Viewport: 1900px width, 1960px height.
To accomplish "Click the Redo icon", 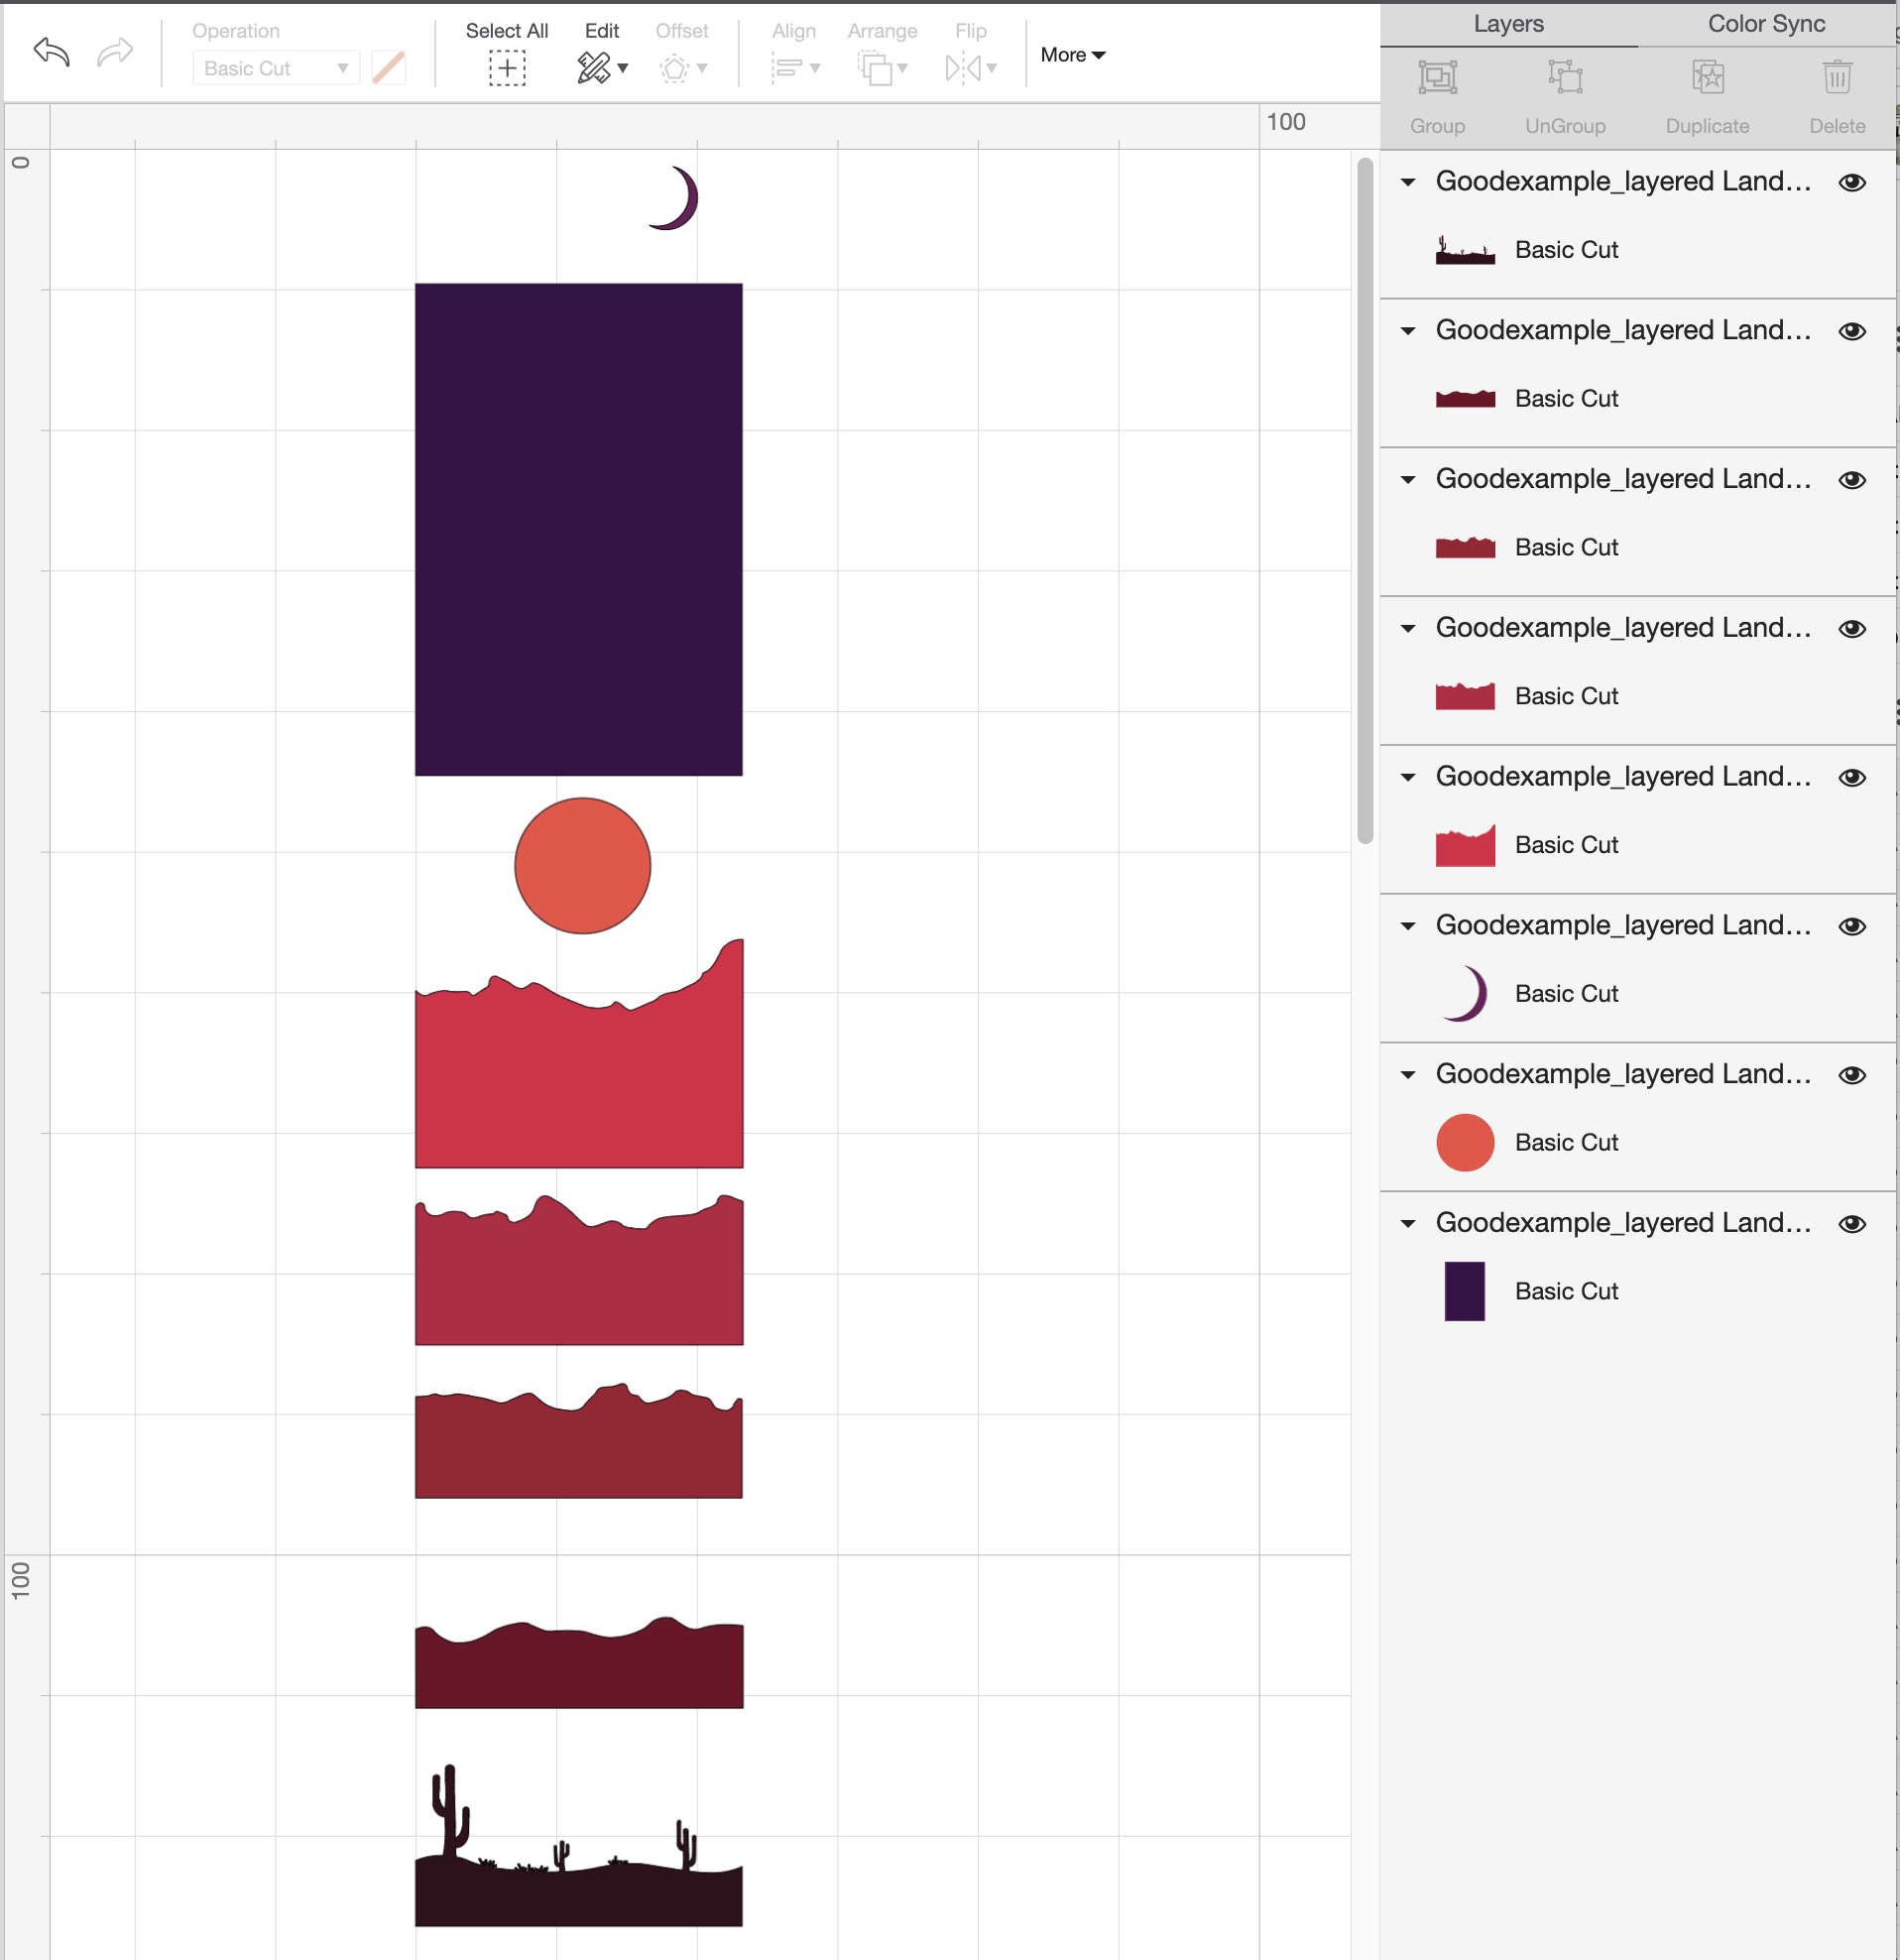I will (113, 52).
